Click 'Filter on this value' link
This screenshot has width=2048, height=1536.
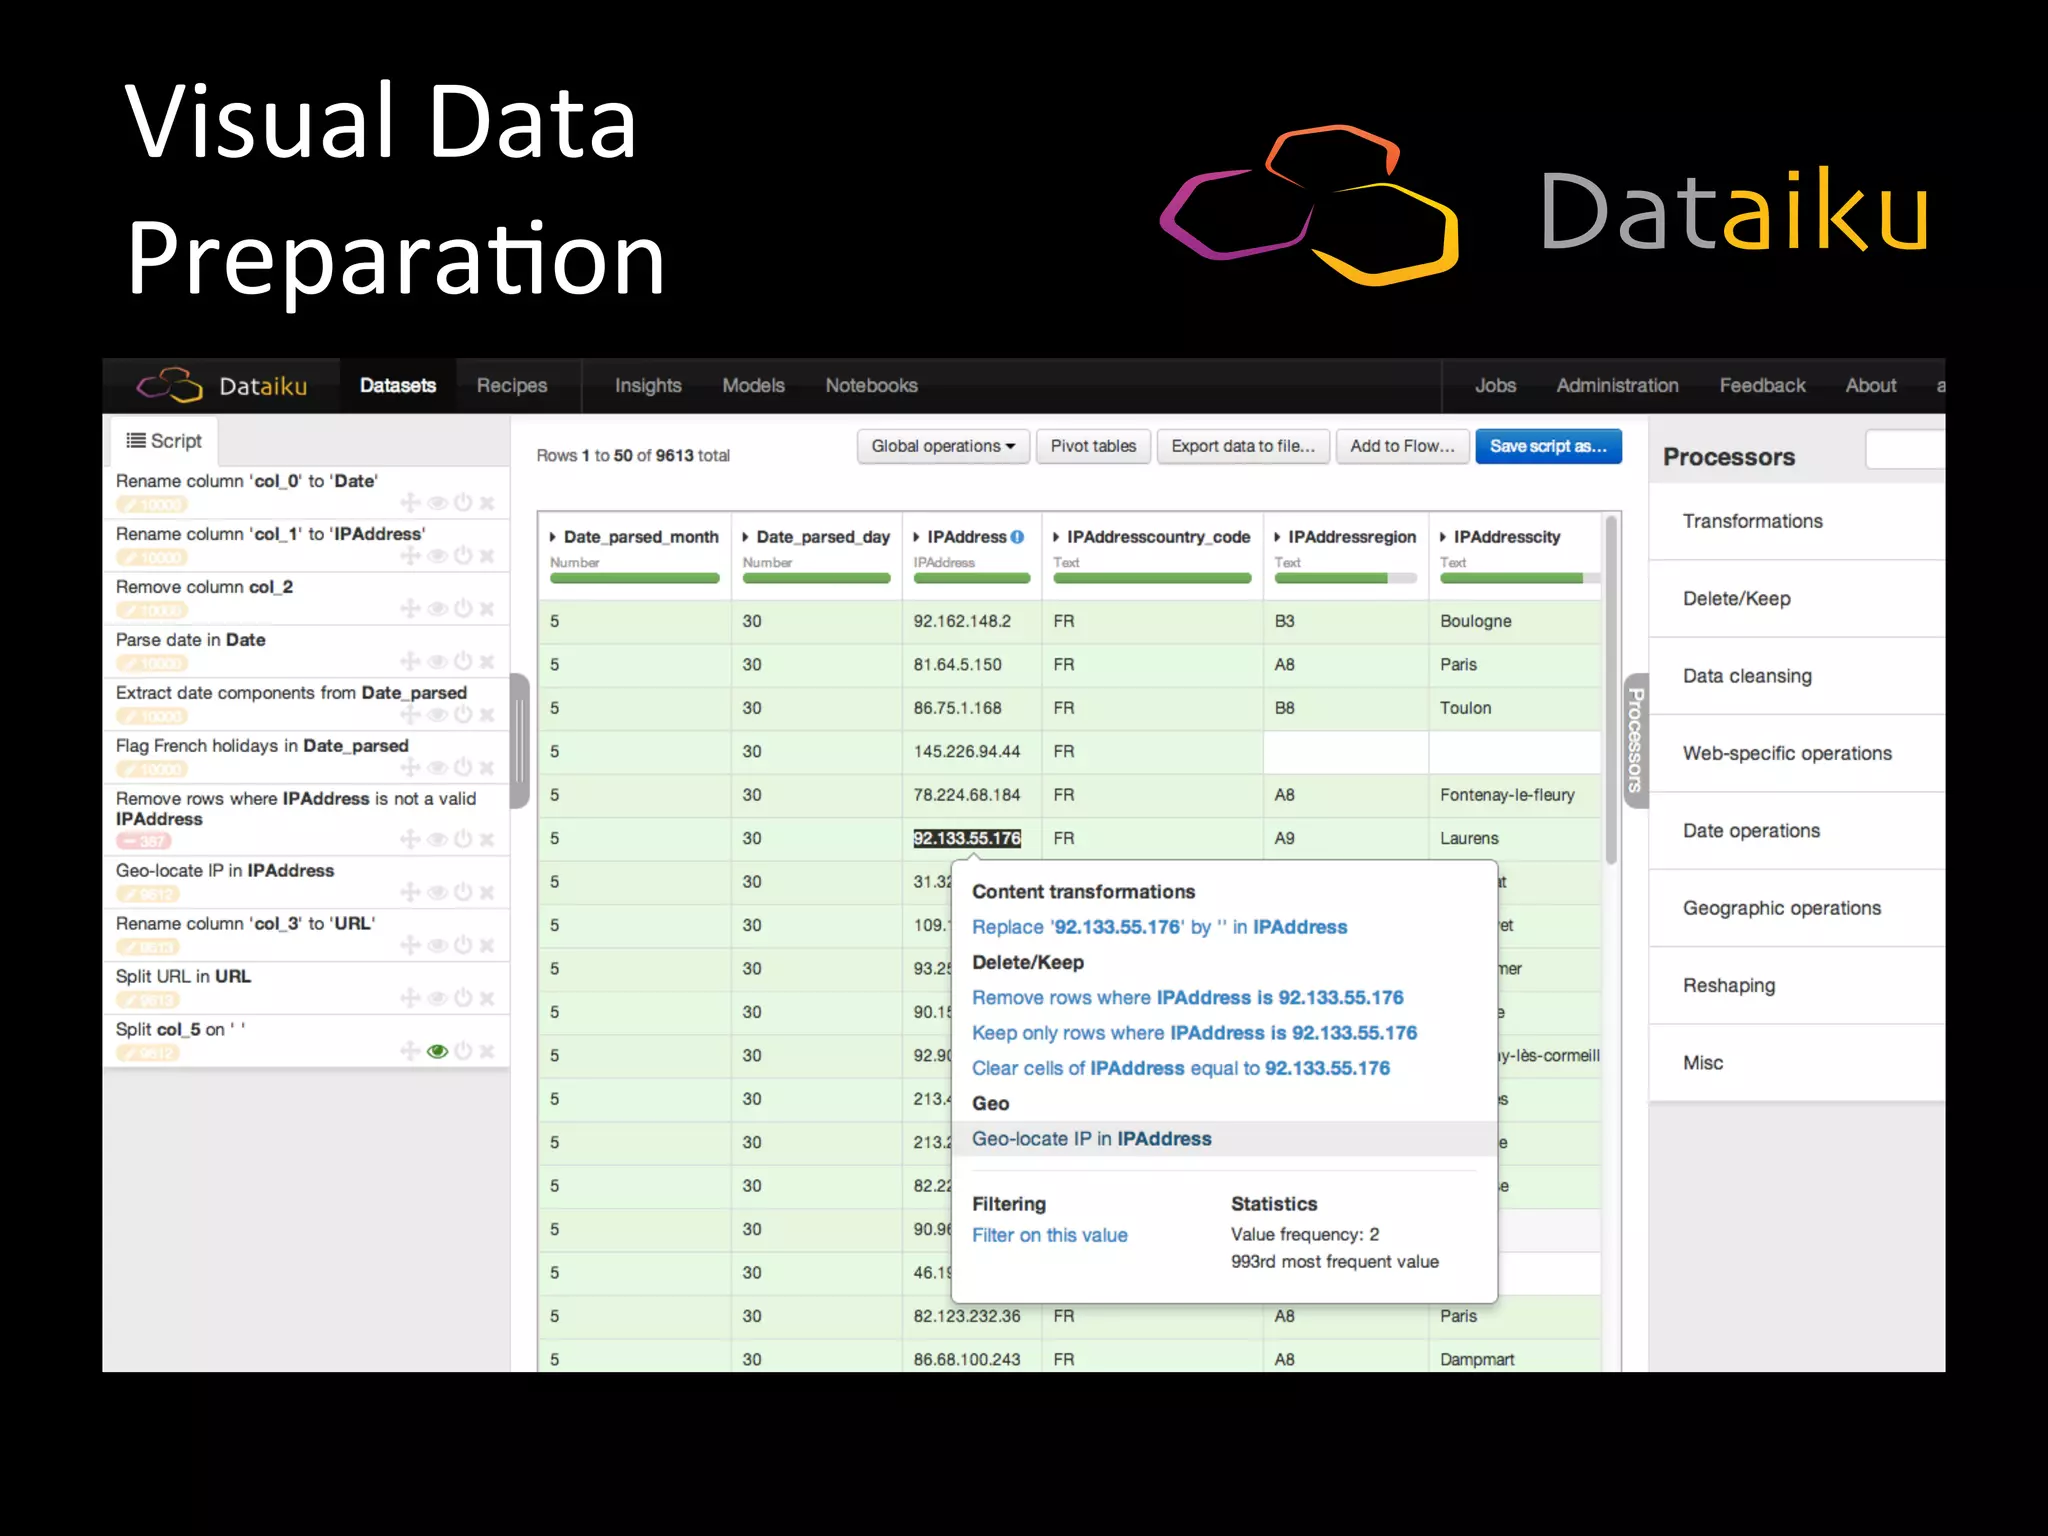[1049, 1235]
